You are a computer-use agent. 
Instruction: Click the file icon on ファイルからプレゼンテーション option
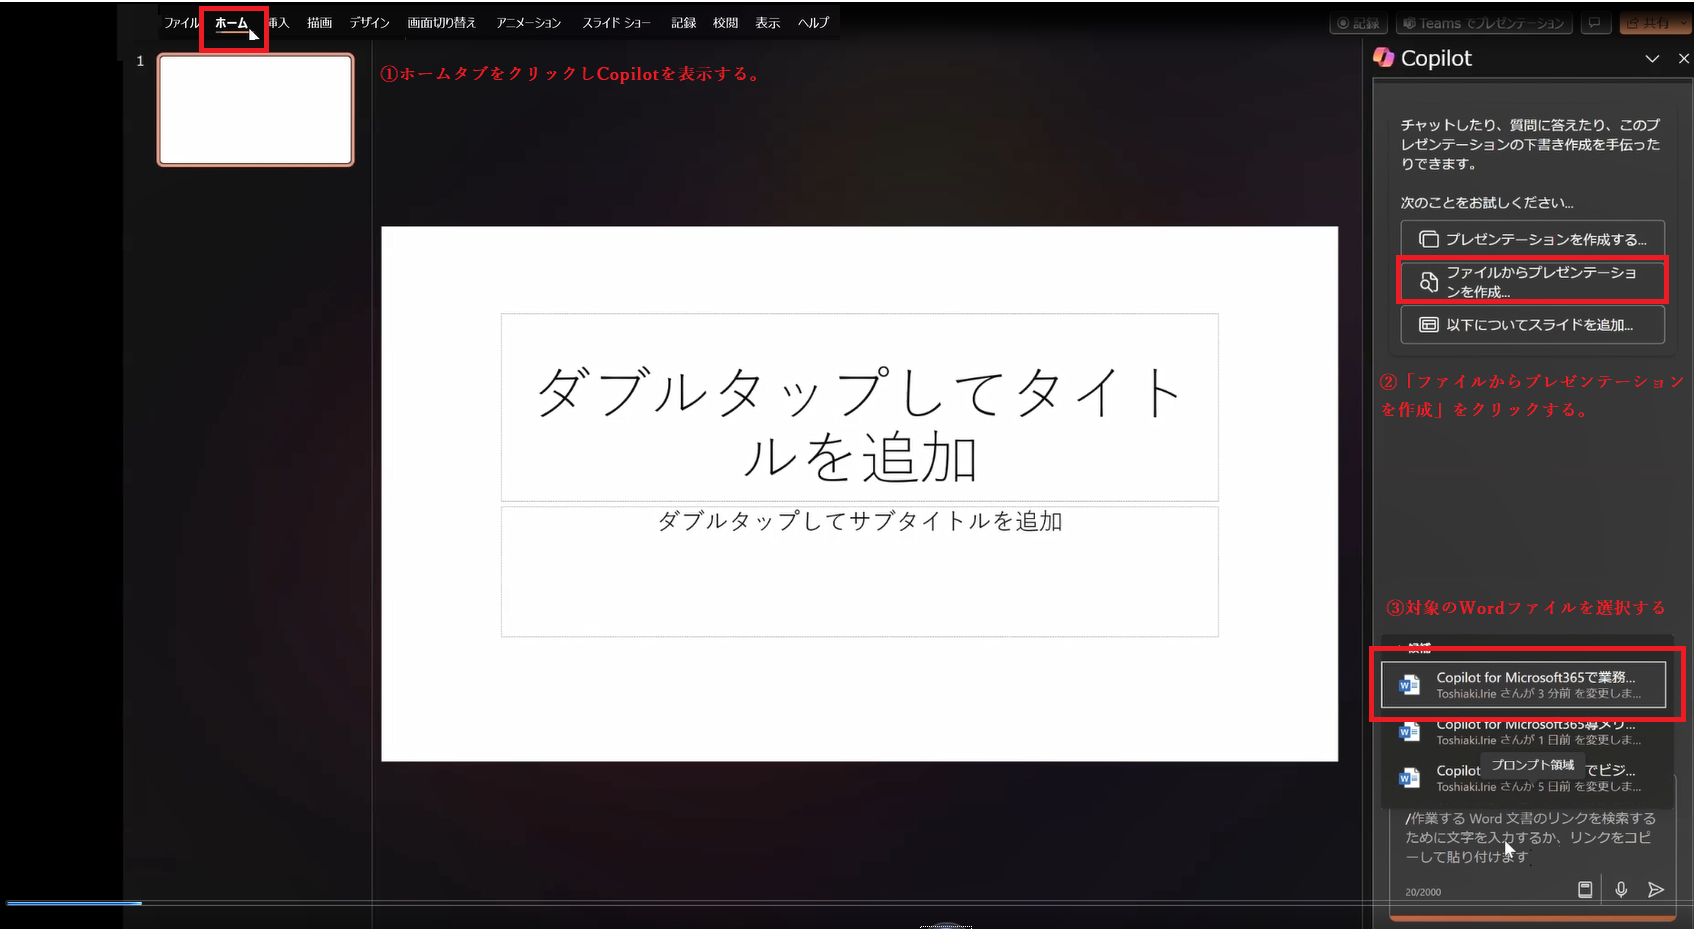pos(1427,281)
